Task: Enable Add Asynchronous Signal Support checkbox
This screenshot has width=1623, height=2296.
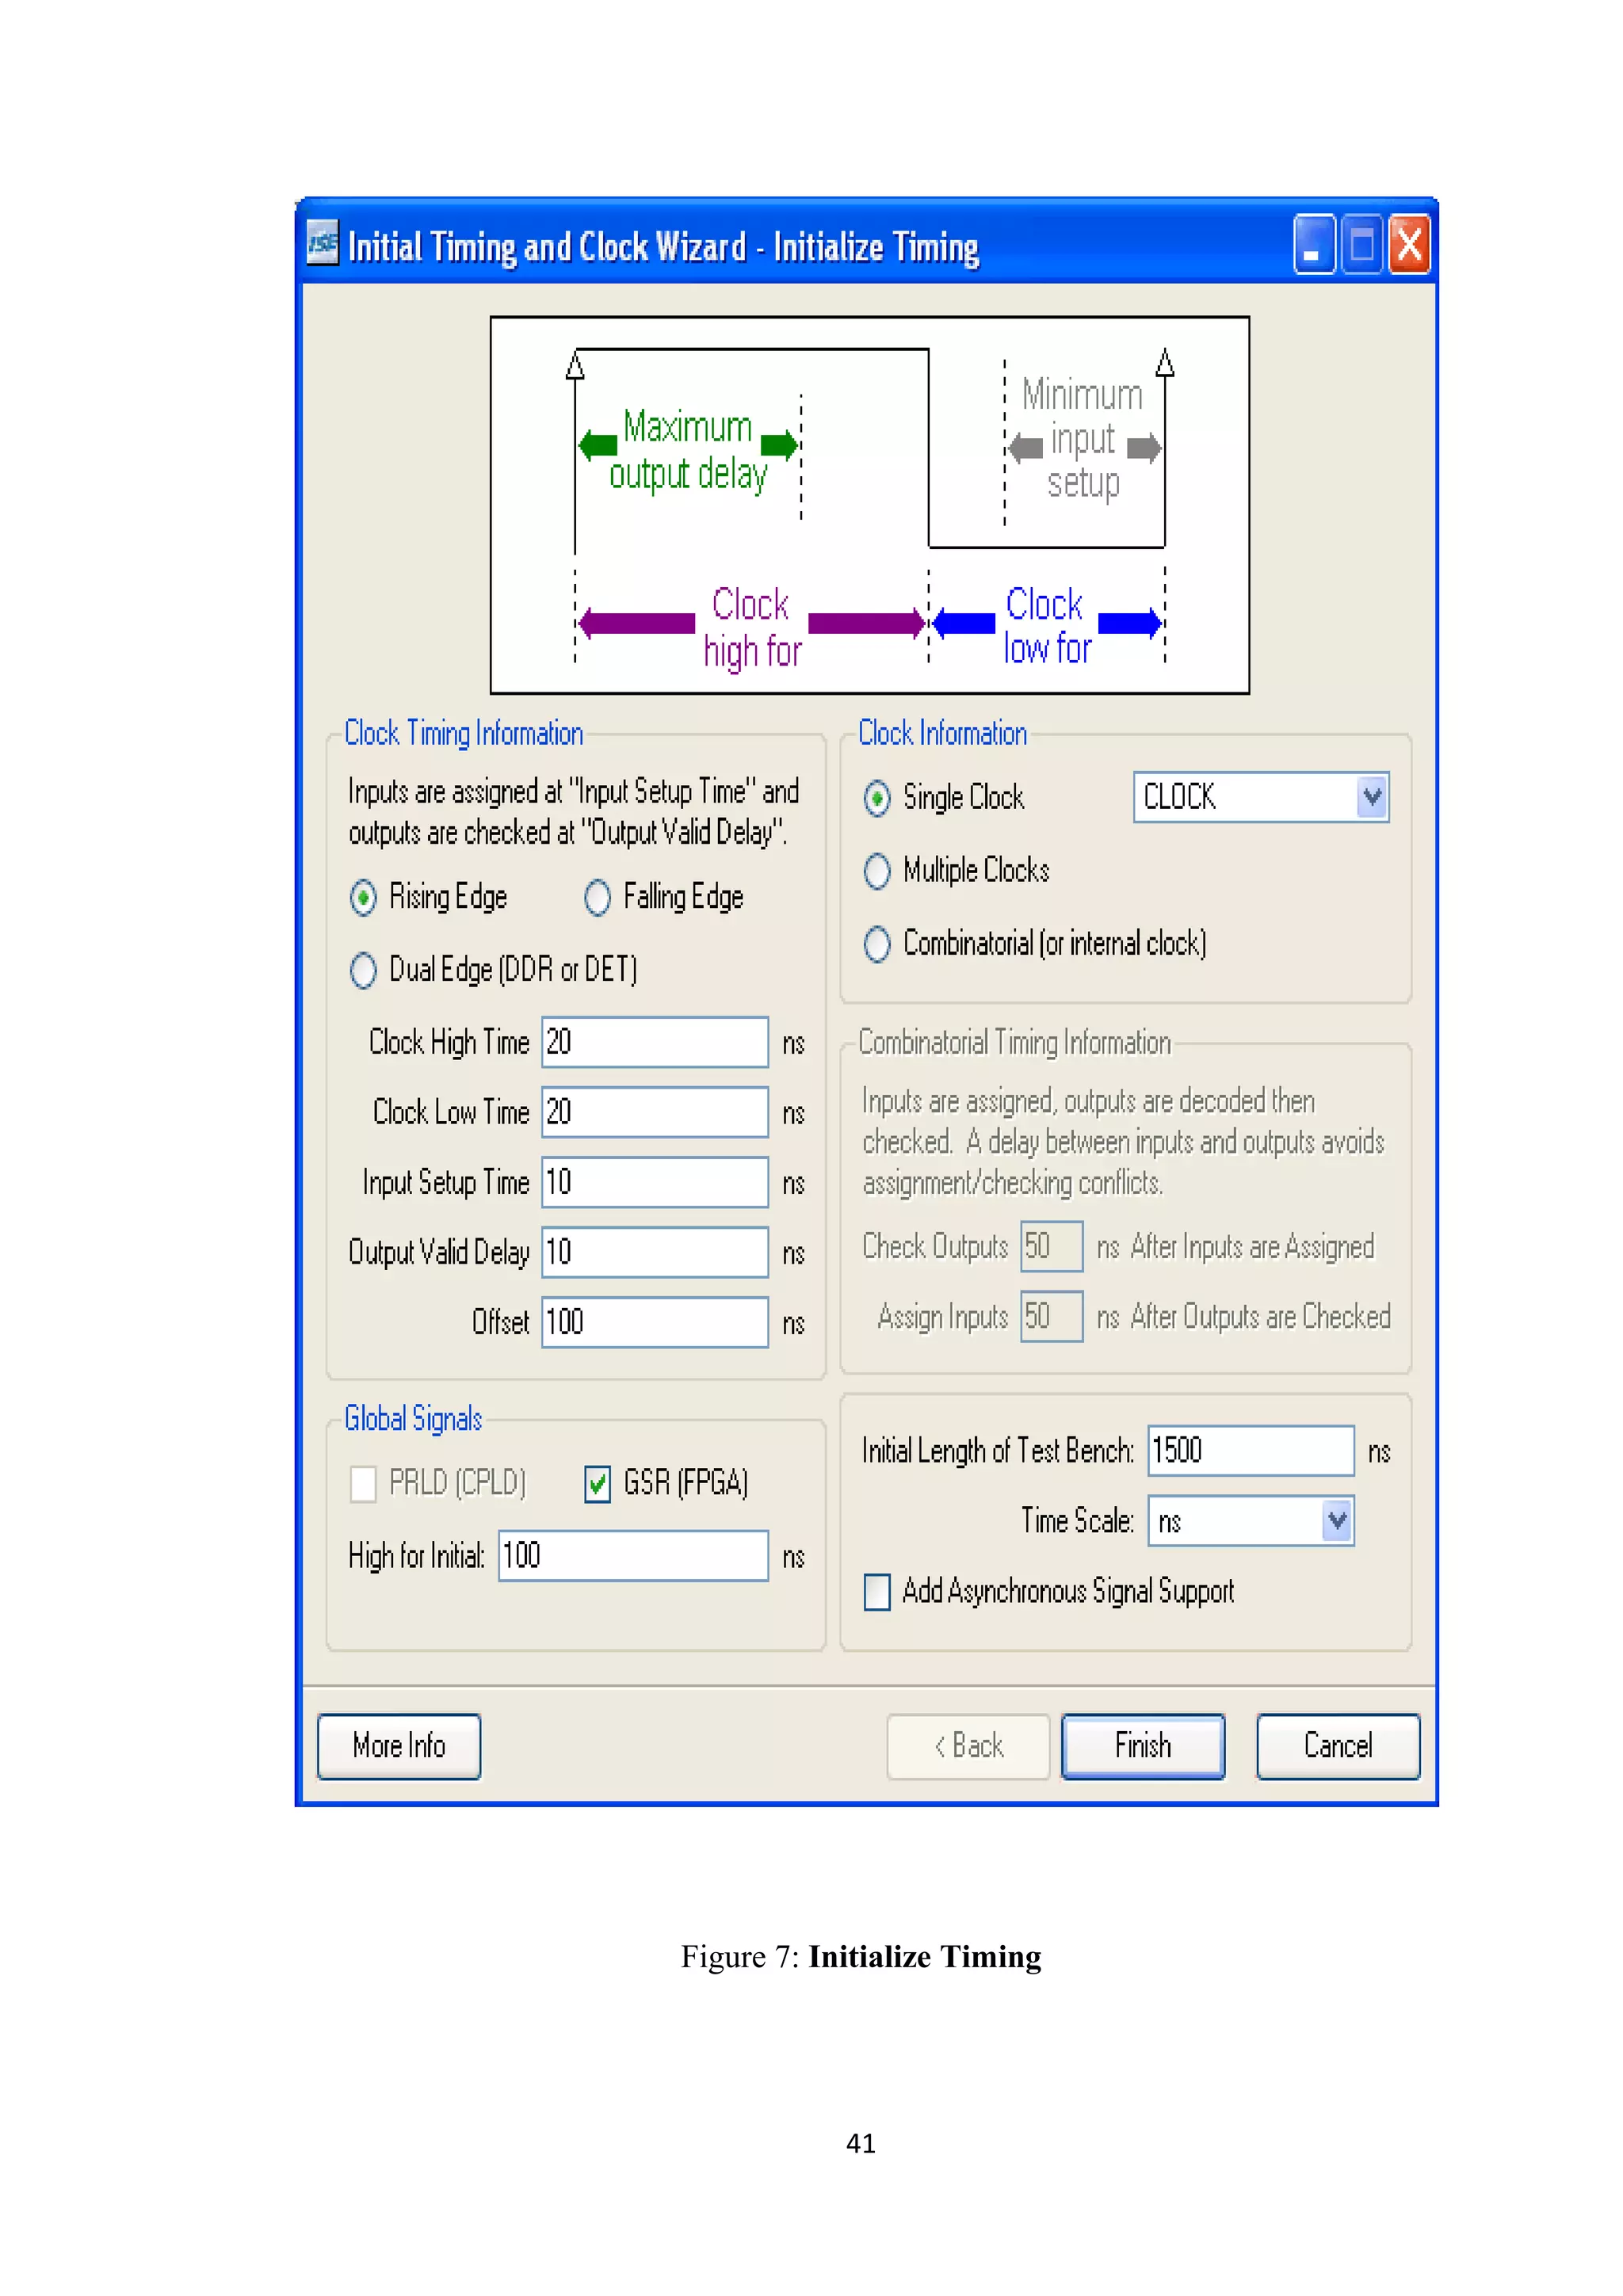Action: pyautogui.click(x=877, y=1591)
